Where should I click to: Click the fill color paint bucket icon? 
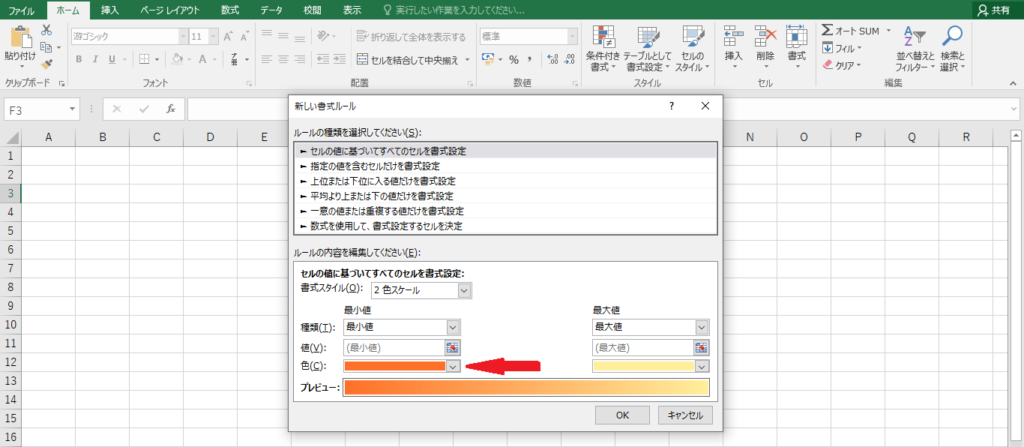point(177,59)
